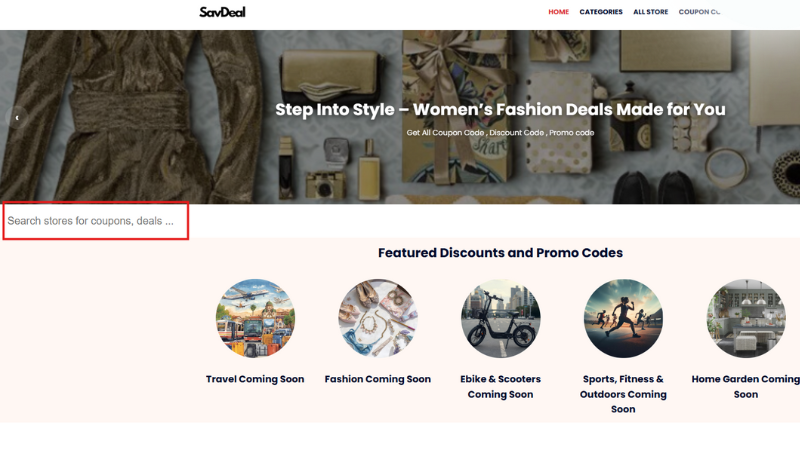This screenshot has height=450, width=800.
Task: Click the Get All Coupon Code subtitle
Action: pos(500,133)
